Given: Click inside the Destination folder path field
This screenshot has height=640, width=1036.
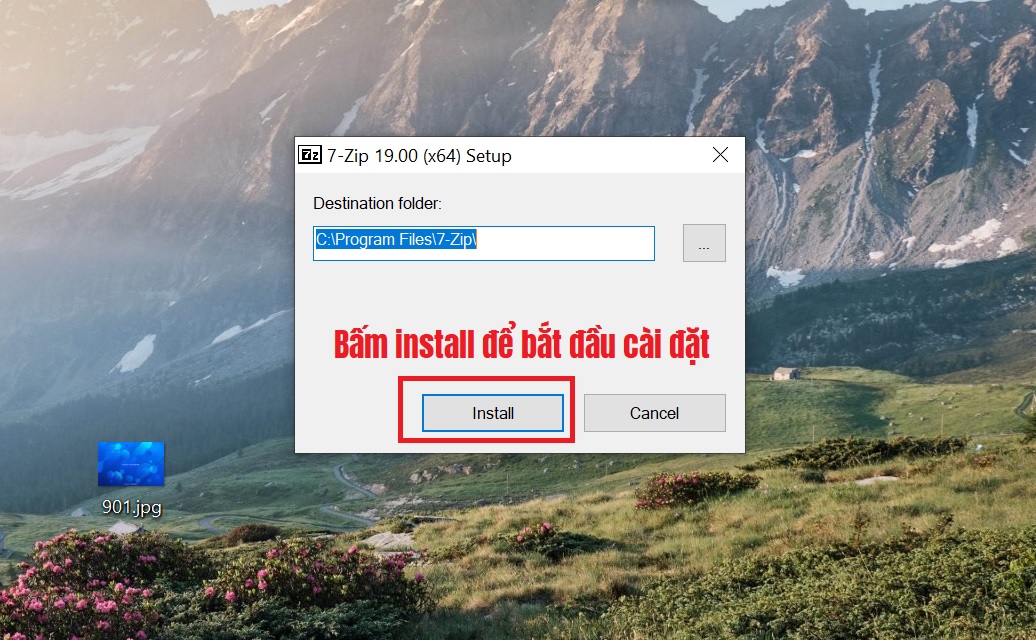Looking at the screenshot, I should (x=484, y=243).
